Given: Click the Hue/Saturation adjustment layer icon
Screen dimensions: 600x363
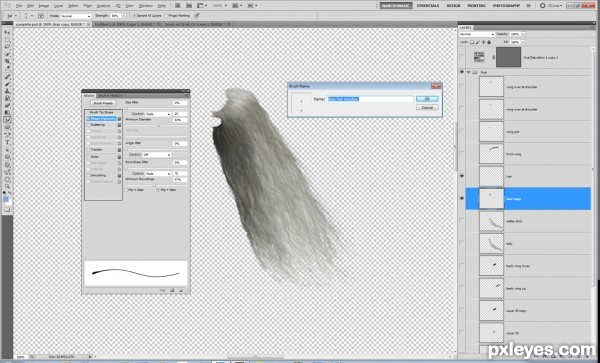Looking at the screenshot, I should pyautogui.click(x=479, y=57).
